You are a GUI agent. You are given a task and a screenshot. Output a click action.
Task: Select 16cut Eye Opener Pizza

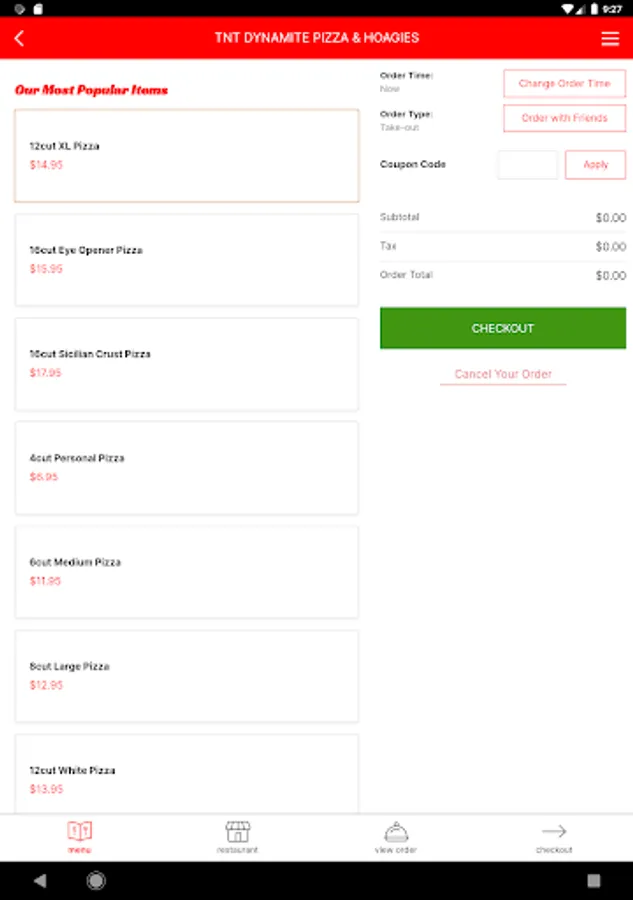pos(187,260)
